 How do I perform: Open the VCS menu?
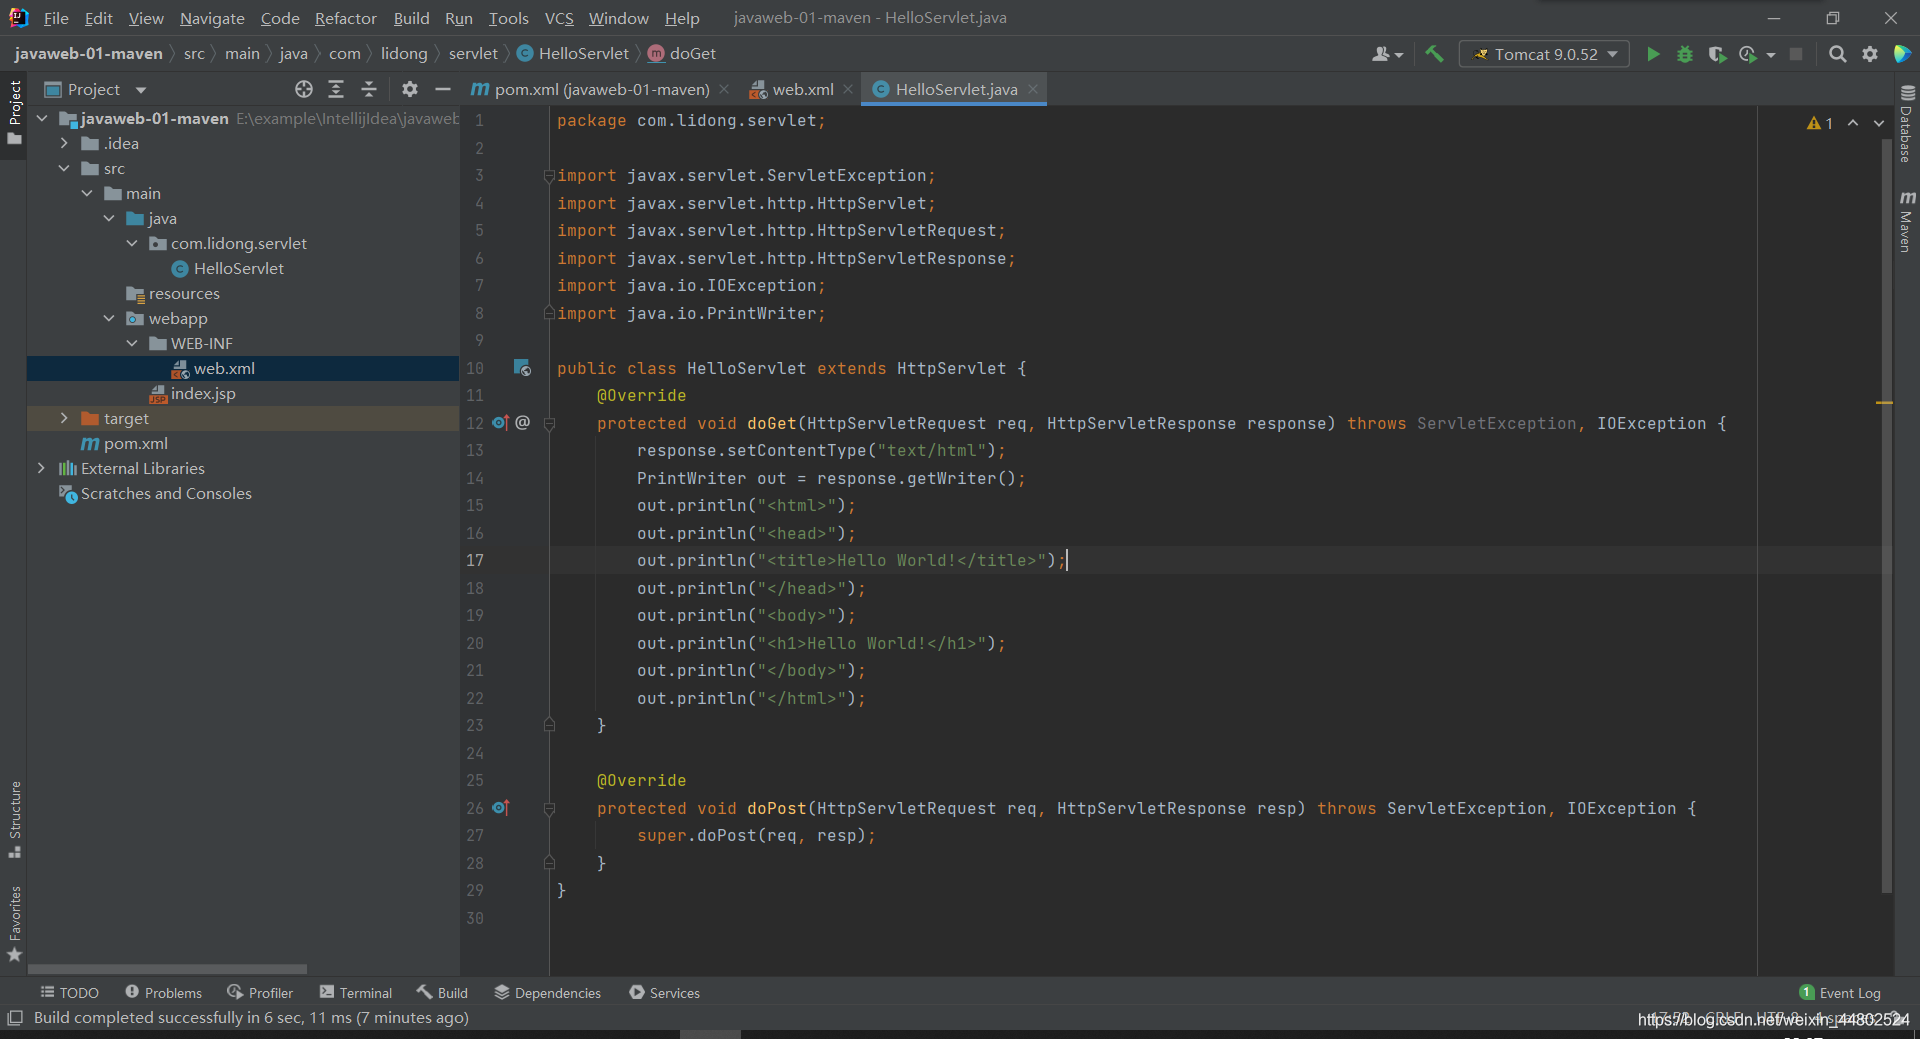coord(559,18)
